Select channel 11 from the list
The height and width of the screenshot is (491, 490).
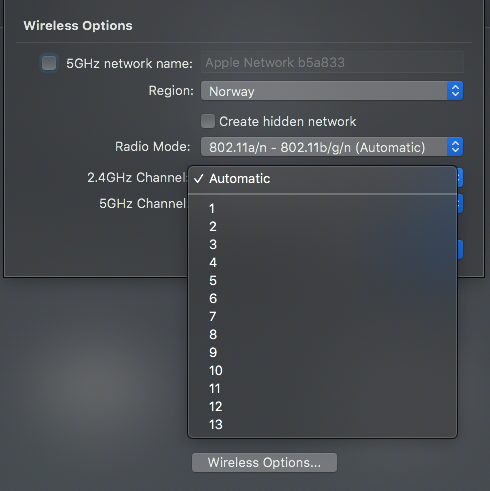tap(322, 389)
